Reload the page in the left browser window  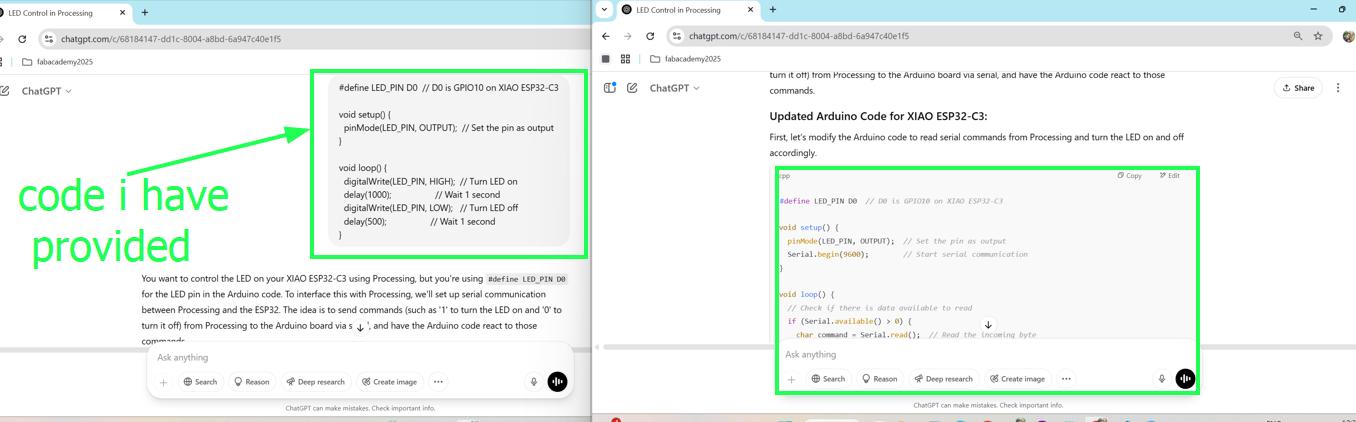[22, 39]
